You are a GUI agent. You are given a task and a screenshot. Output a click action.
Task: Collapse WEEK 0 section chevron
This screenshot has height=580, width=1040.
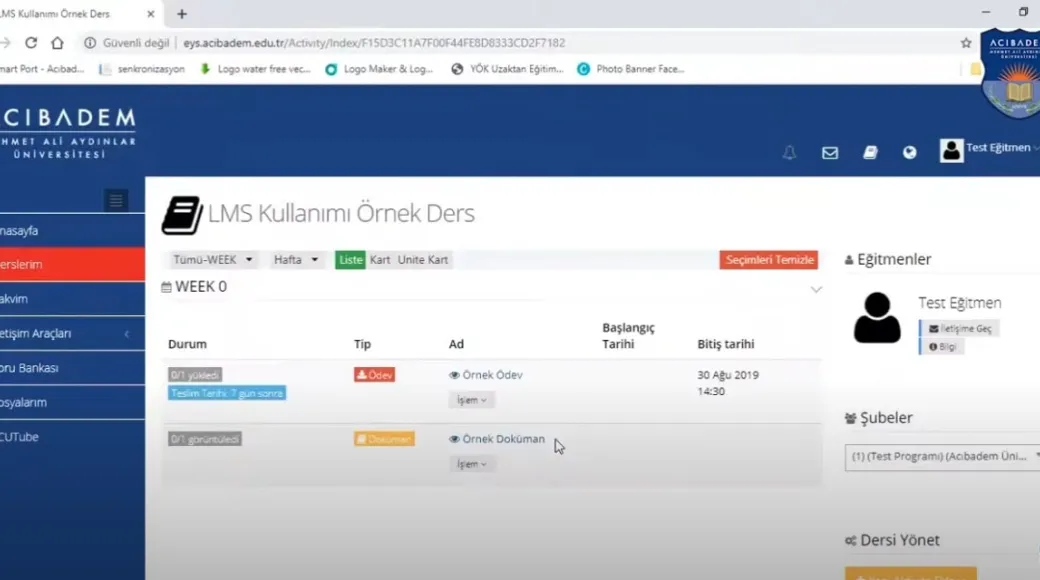[x=816, y=289]
